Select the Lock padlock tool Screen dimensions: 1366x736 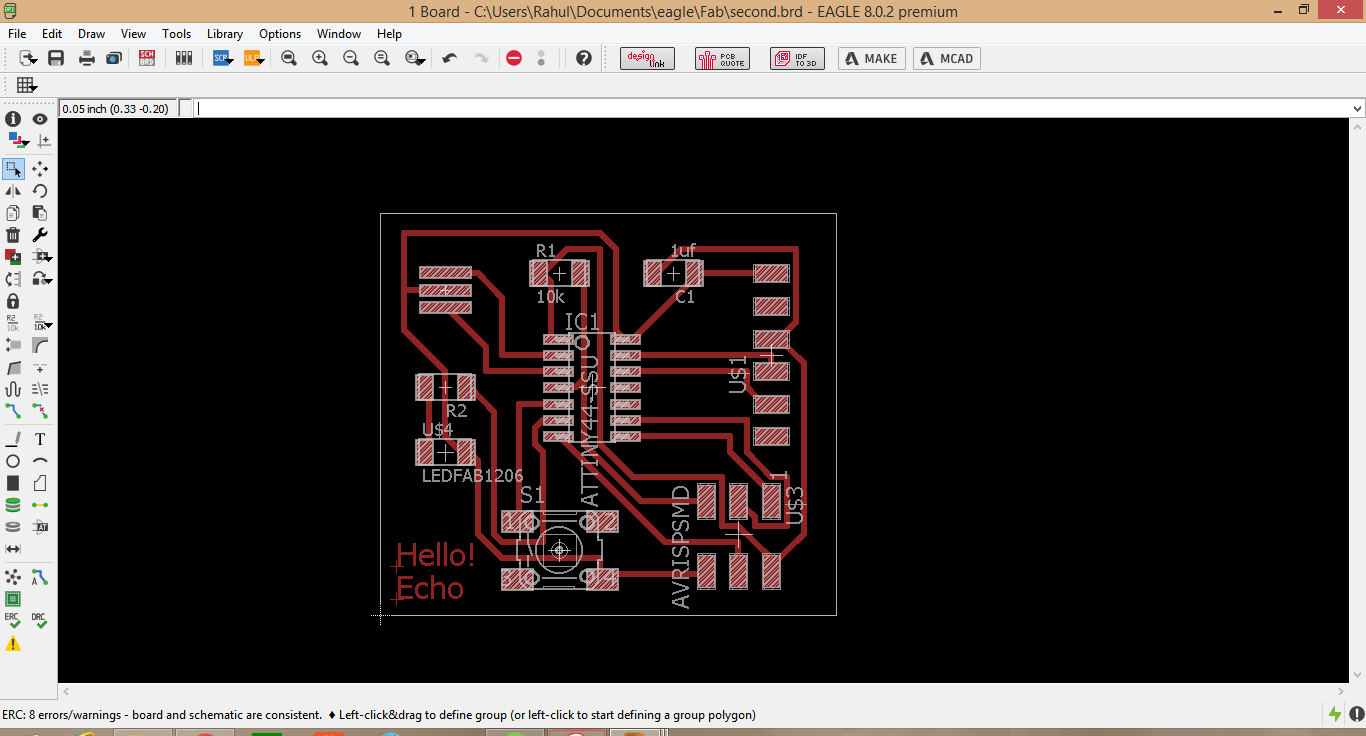click(13, 301)
